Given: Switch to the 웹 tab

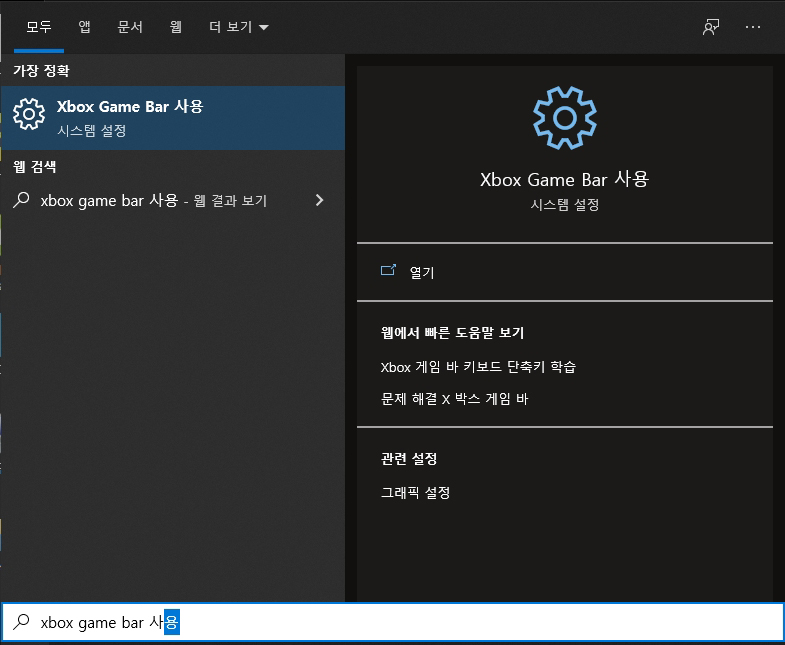Looking at the screenshot, I should click(175, 27).
